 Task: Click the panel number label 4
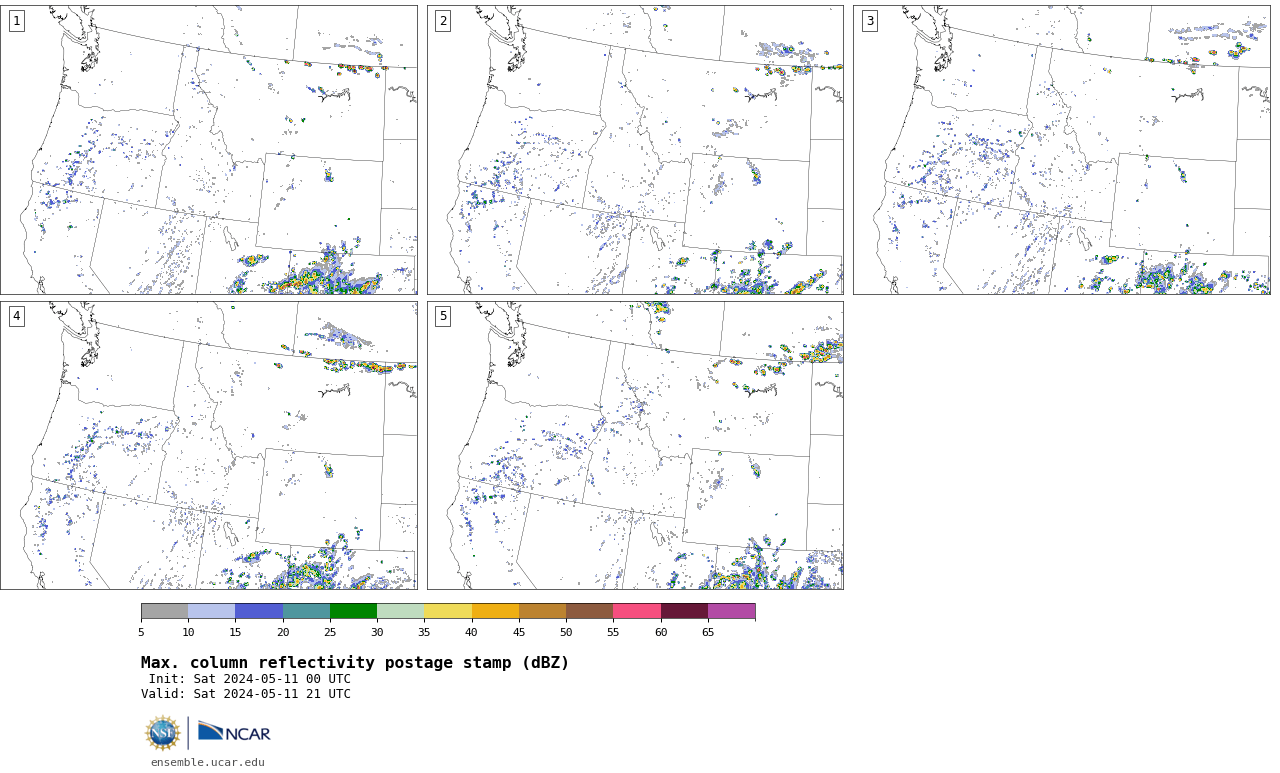coord(16,316)
